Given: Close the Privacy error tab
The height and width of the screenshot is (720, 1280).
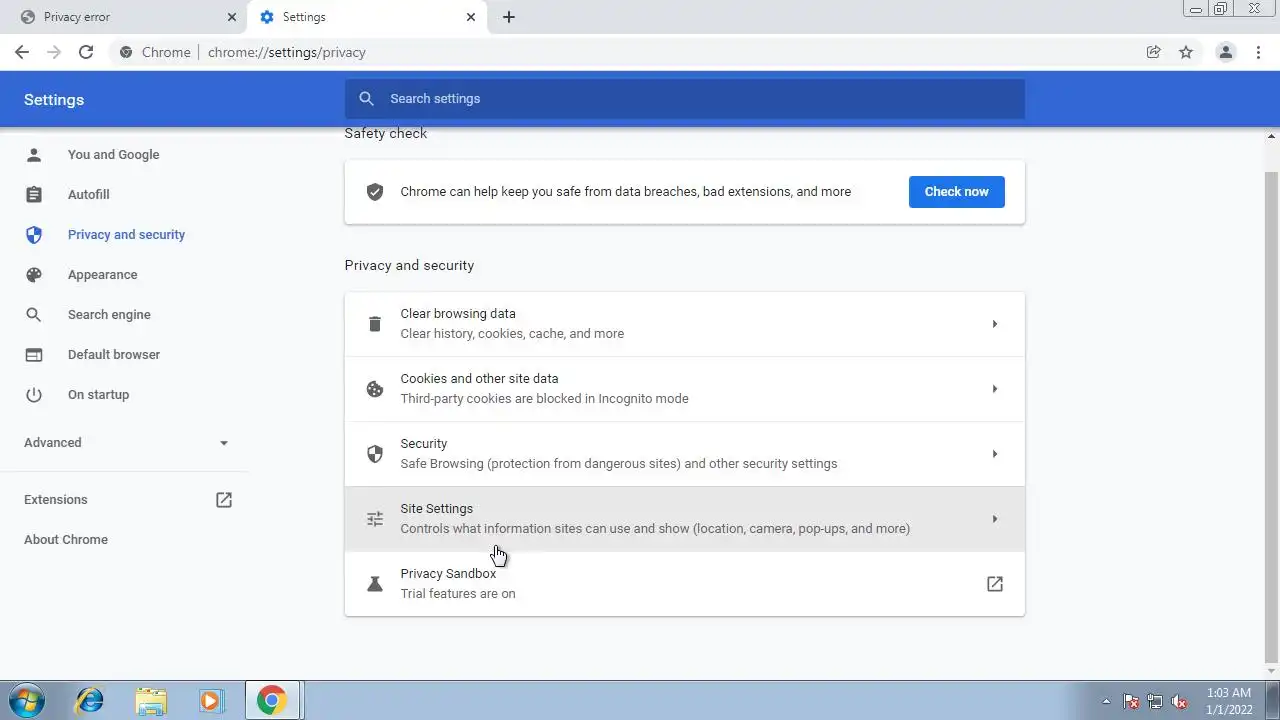Looking at the screenshot, I should pos(232,17).
